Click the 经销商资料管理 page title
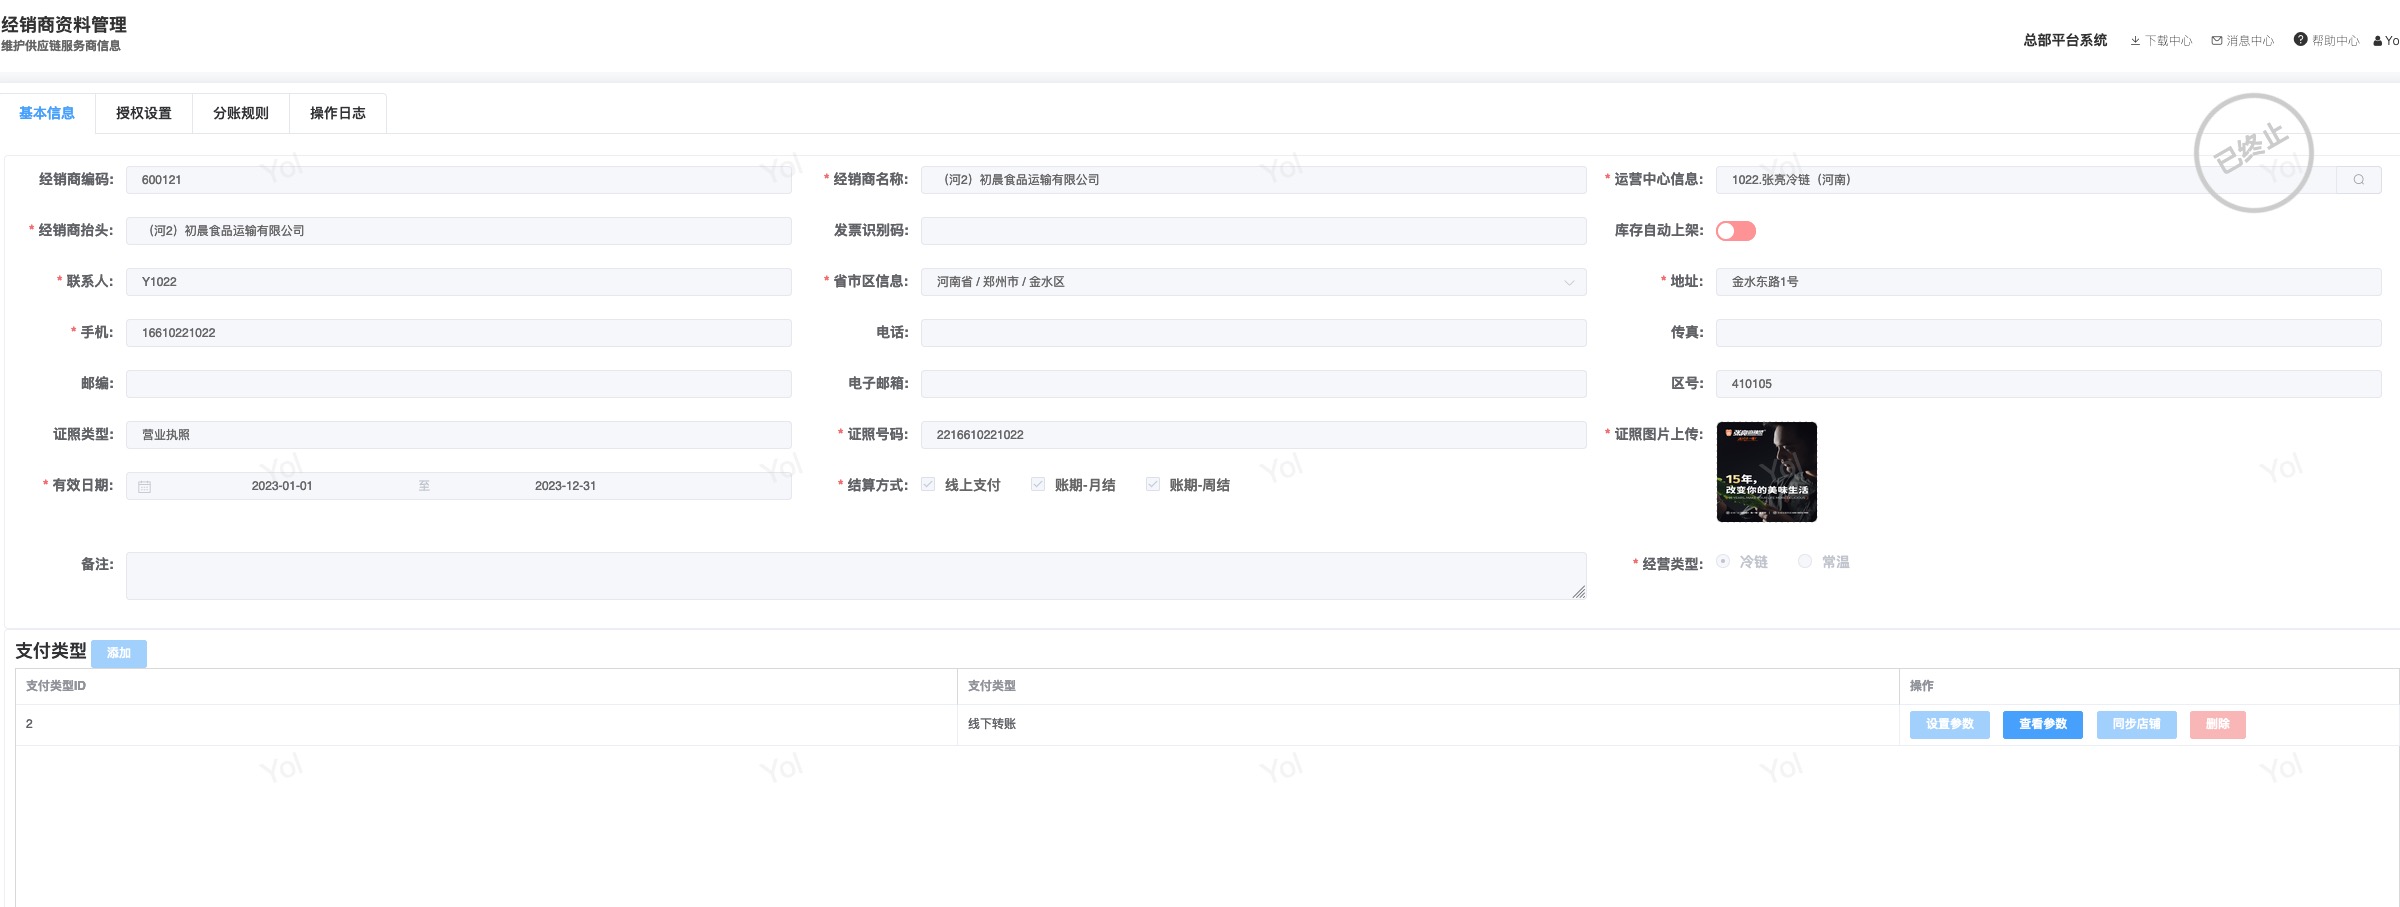This screenshot has width=2400, height=907. 64,24
